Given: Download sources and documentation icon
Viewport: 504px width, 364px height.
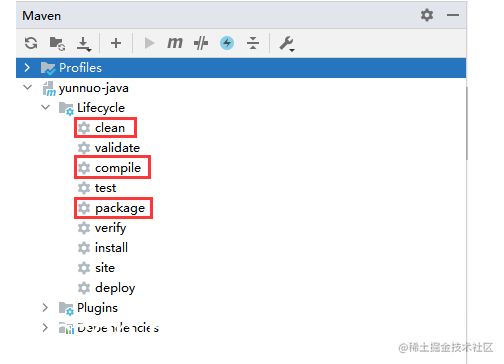Looking at the screenshot, I should [84, 44].
